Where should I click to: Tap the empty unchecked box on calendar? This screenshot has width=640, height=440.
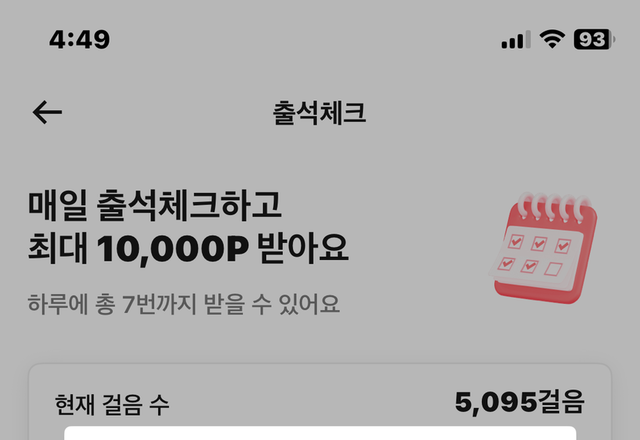553,269
